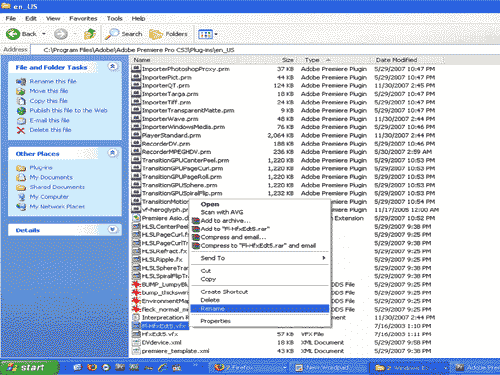
Task: Open the Tools menu
Action: (114, 19)
